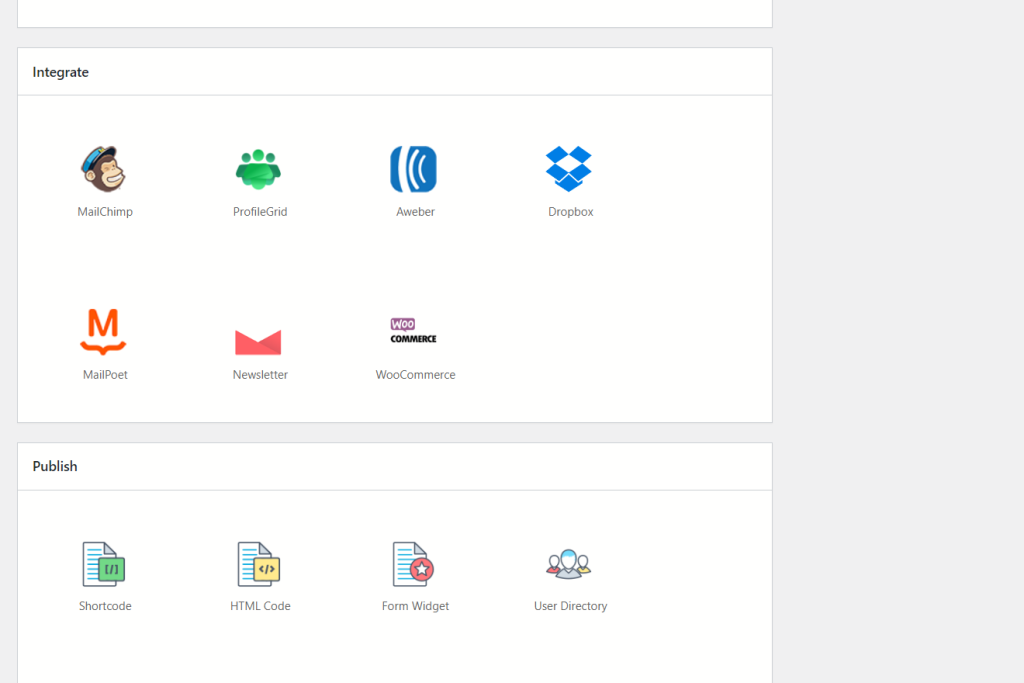
Task: Select the Newsletter envelope icon
Action: (259, 341)
